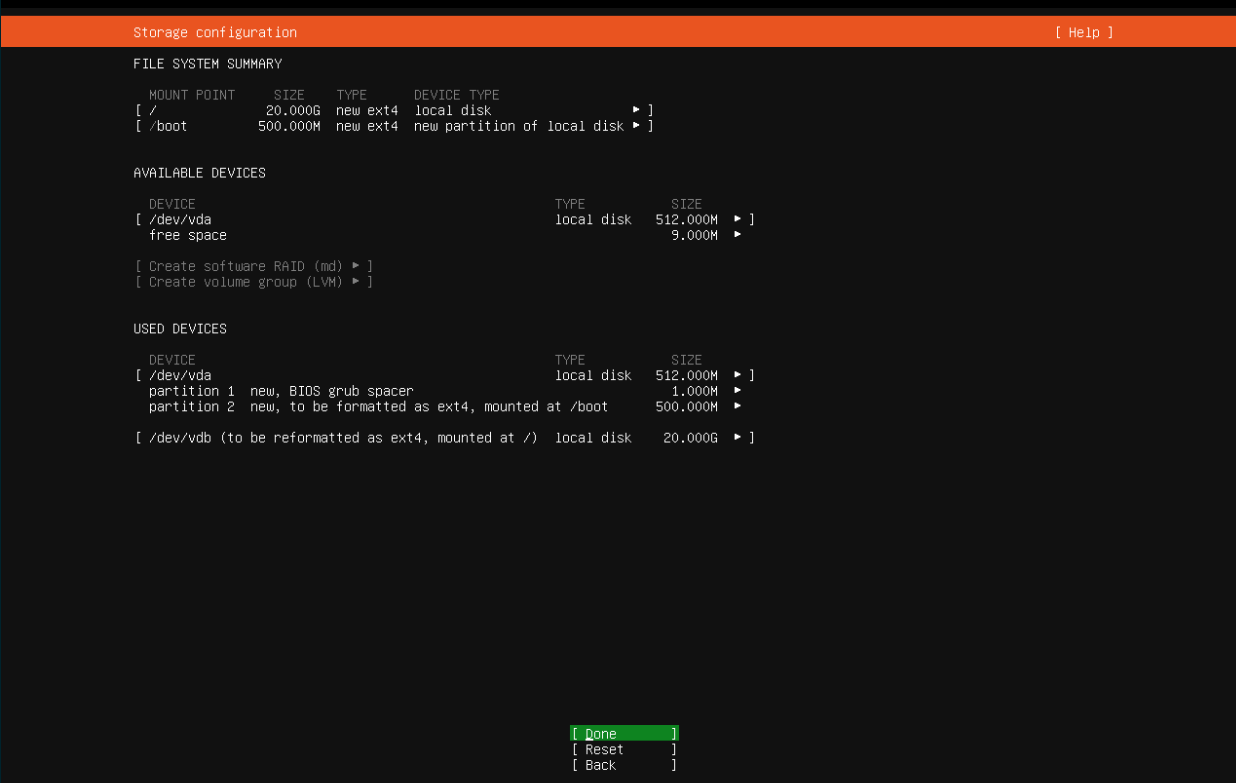The width and height of the screenshot is (1236, 783).
Task: Go back using the Back button
Action: pos(624,765)
